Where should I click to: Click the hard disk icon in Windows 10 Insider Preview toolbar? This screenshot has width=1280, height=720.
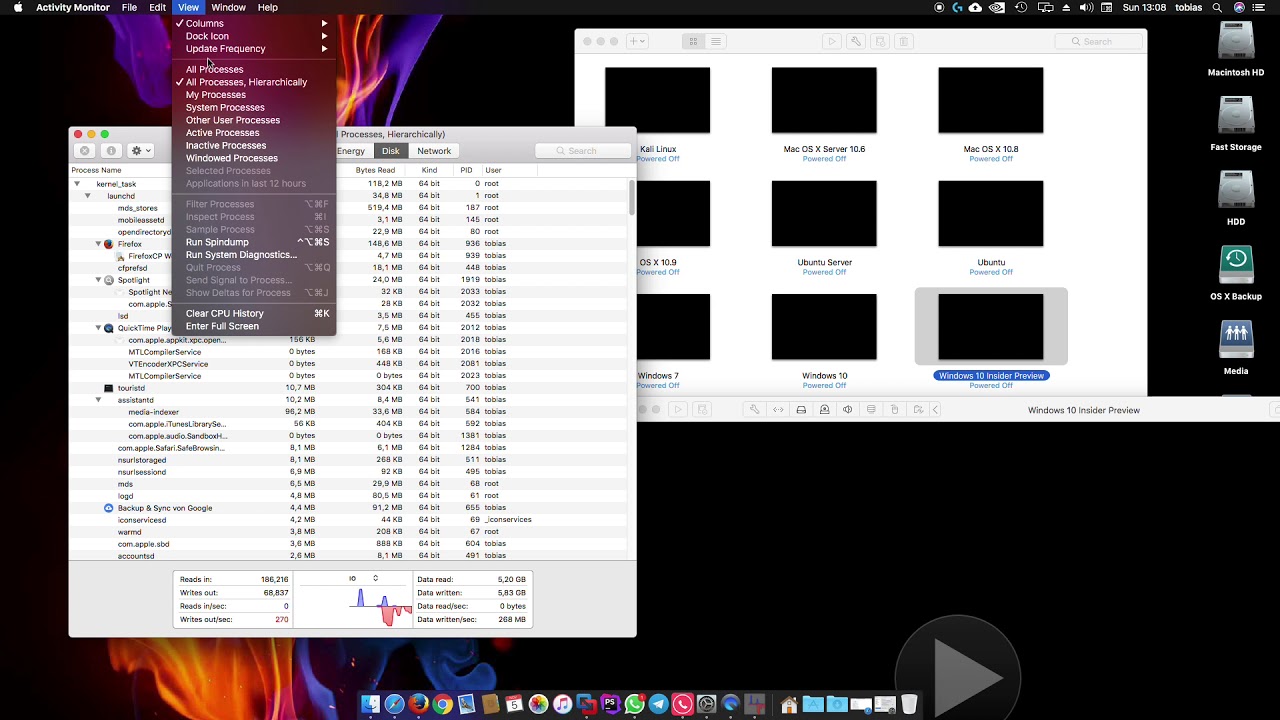pos(801,410)
